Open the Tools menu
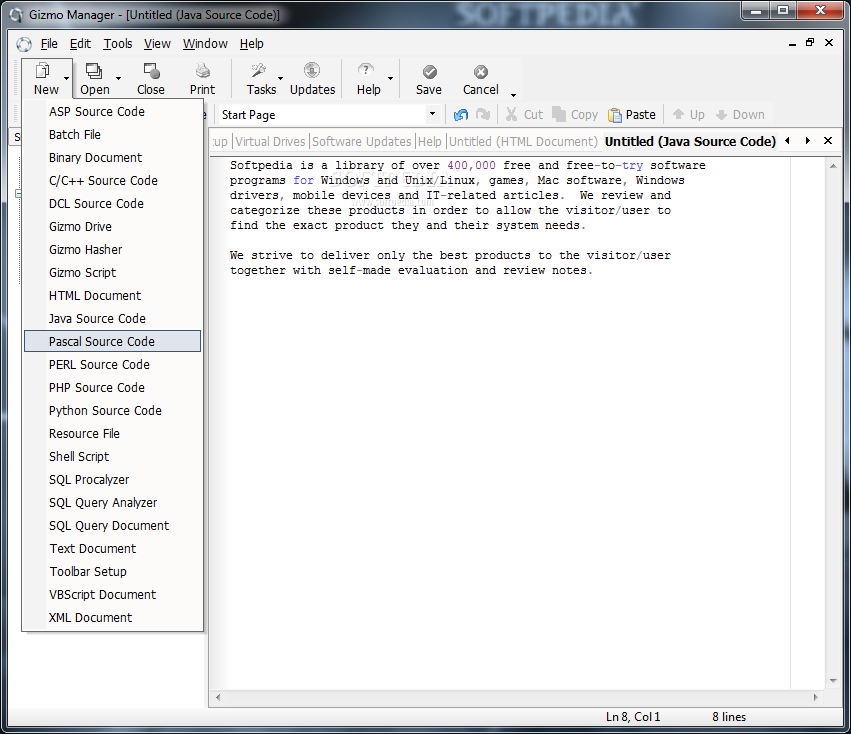Screen dimensions: 851x734 click(x=118, y=43)
